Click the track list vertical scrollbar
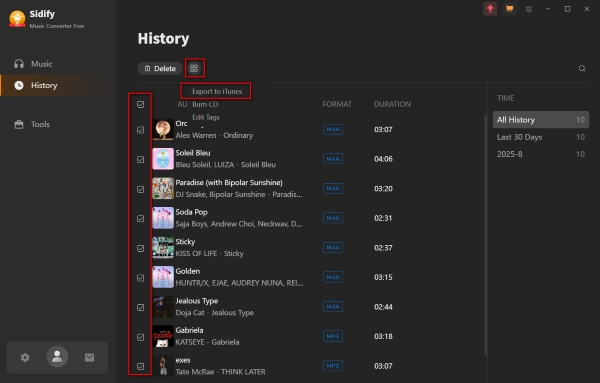 (486, 235)
